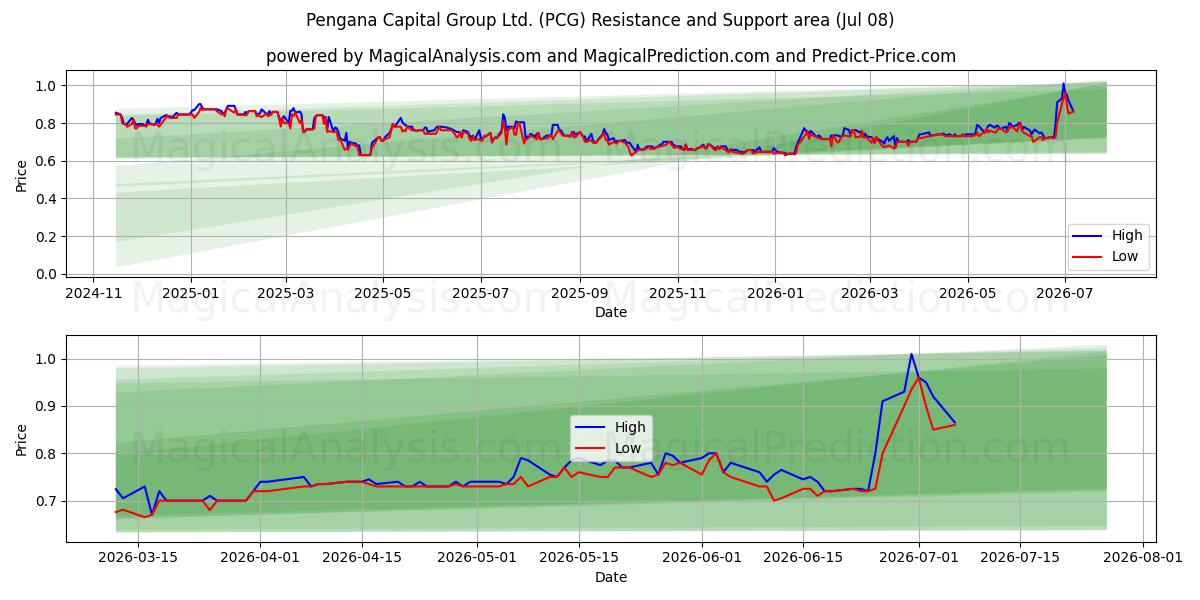Click the upper chart '0.2' price tick
The image size is (1200, 600).
(x=49, y=237)
